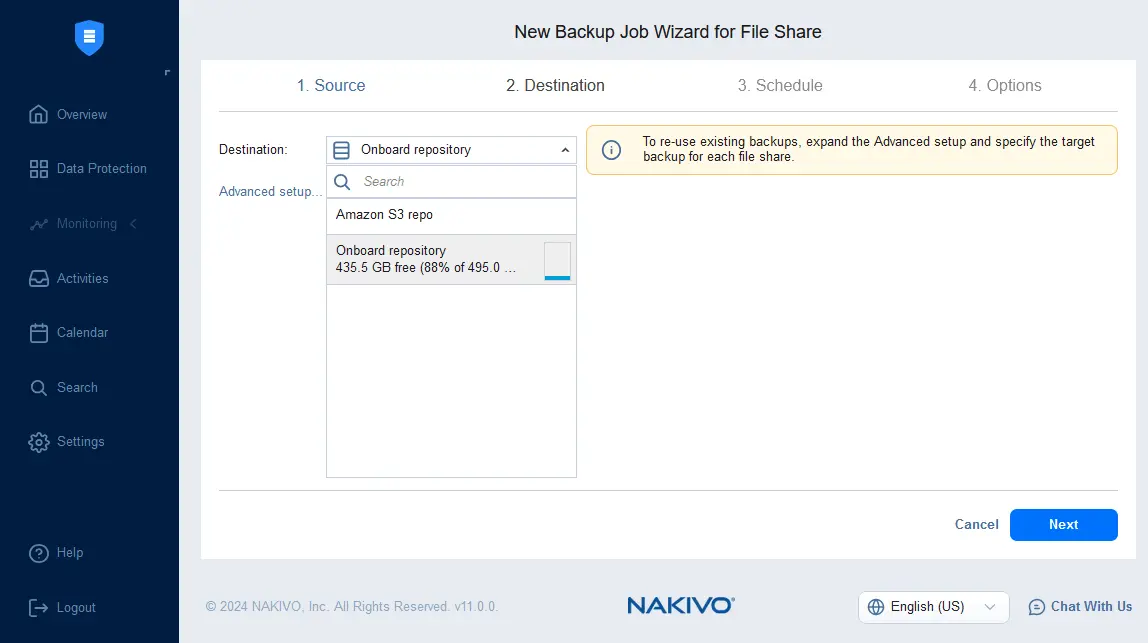This screenshot has height=643, width=1148.
Task: Click the info icon in yellow notice
Action: pos(611,150)
